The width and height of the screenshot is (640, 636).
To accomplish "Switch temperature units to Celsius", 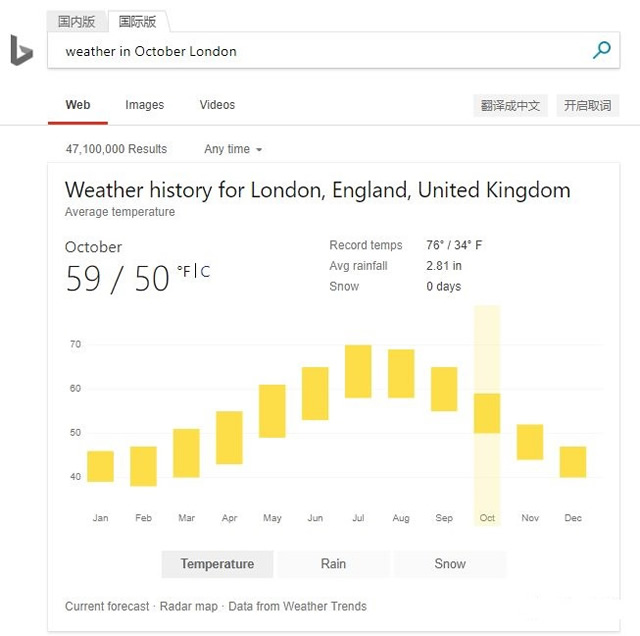I will 205,271.
